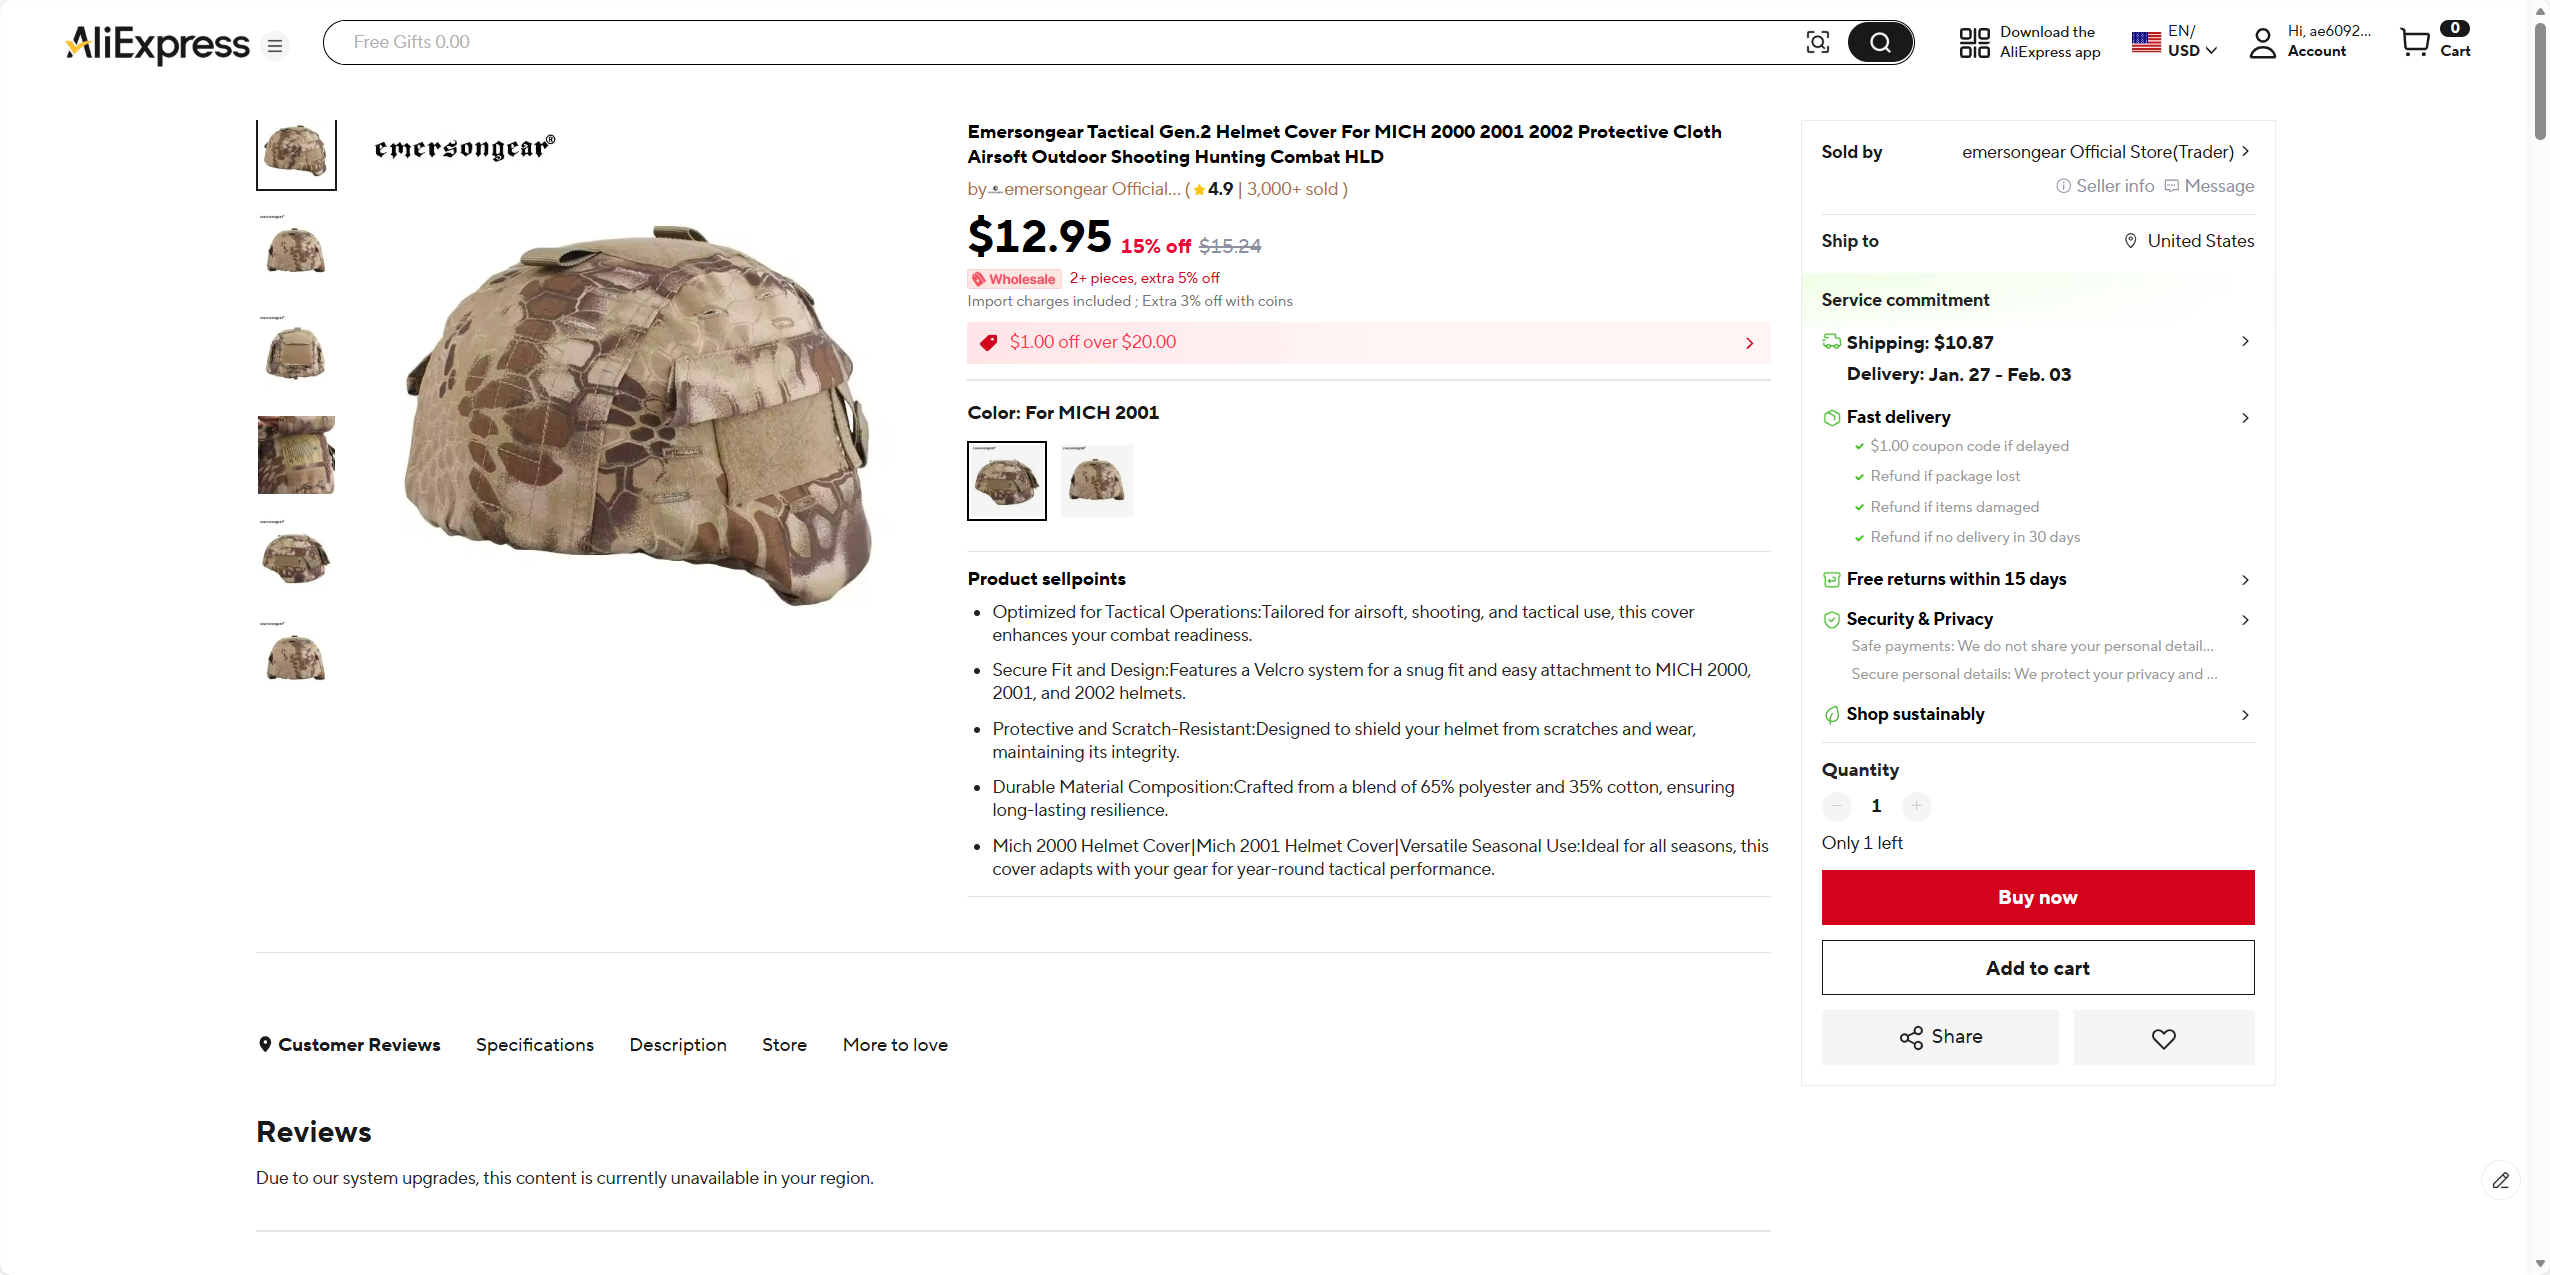Click the image search camera icon

pyautogui.click(x=1817, y=42)
